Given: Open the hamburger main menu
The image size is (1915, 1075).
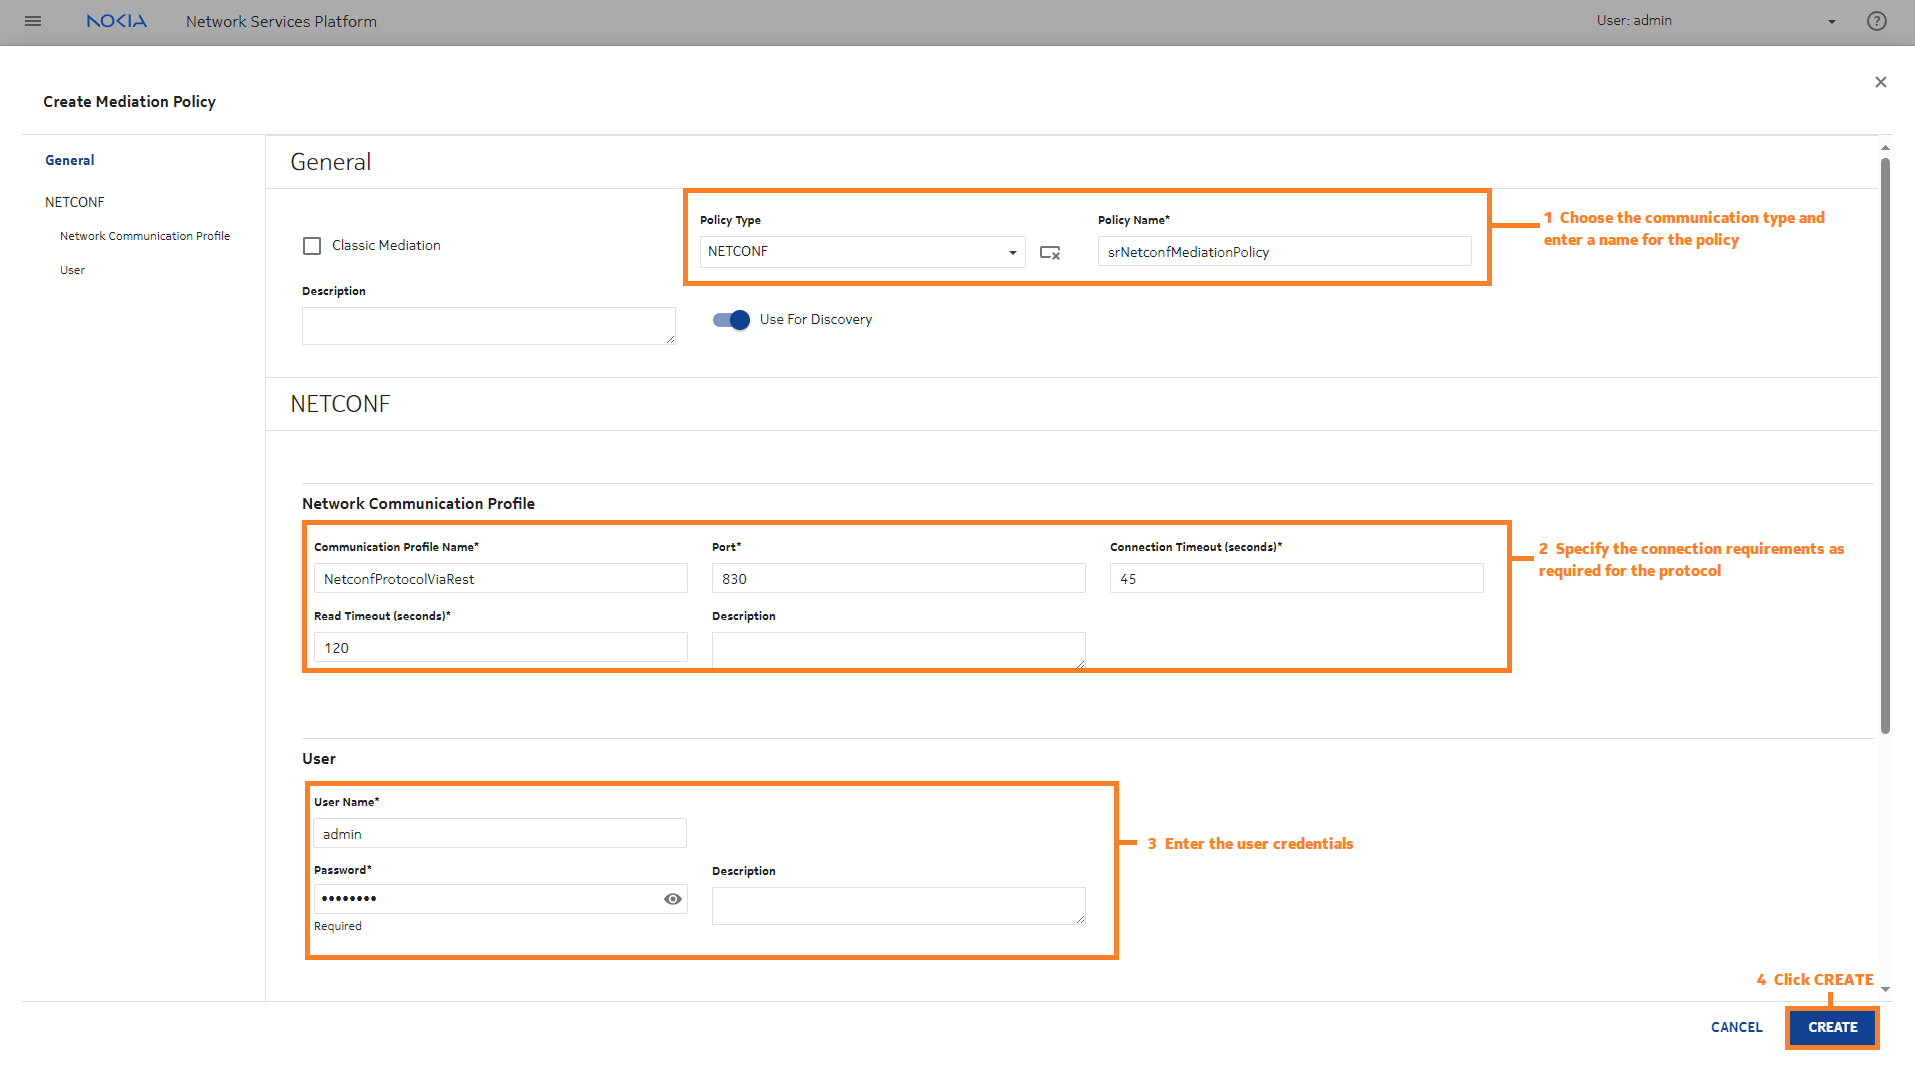Looking at the screenshot, I should (x=33, y=21).
